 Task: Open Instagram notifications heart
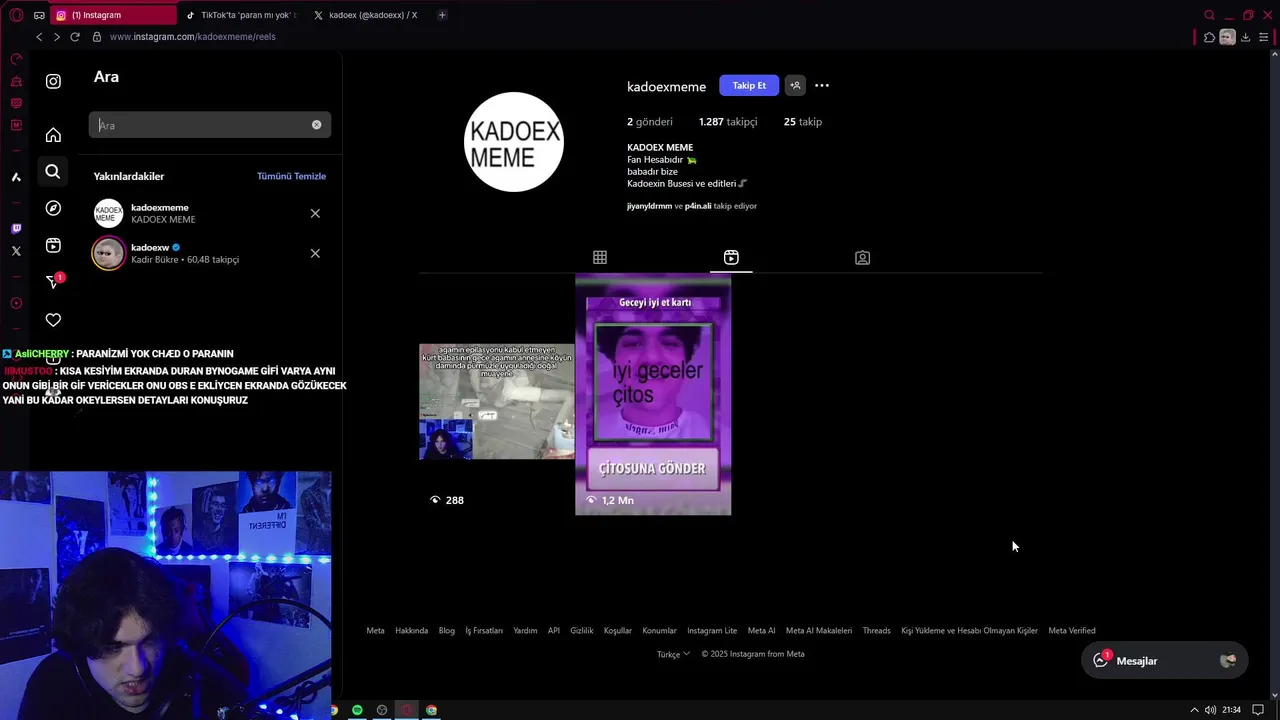tap(53, 320)
